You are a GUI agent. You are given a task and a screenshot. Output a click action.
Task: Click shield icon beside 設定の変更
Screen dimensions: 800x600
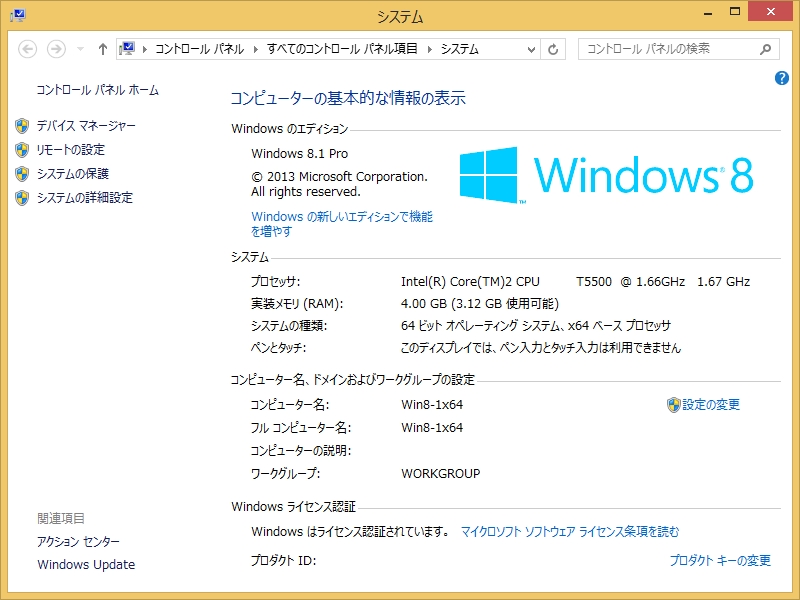[x=673, y=405]
